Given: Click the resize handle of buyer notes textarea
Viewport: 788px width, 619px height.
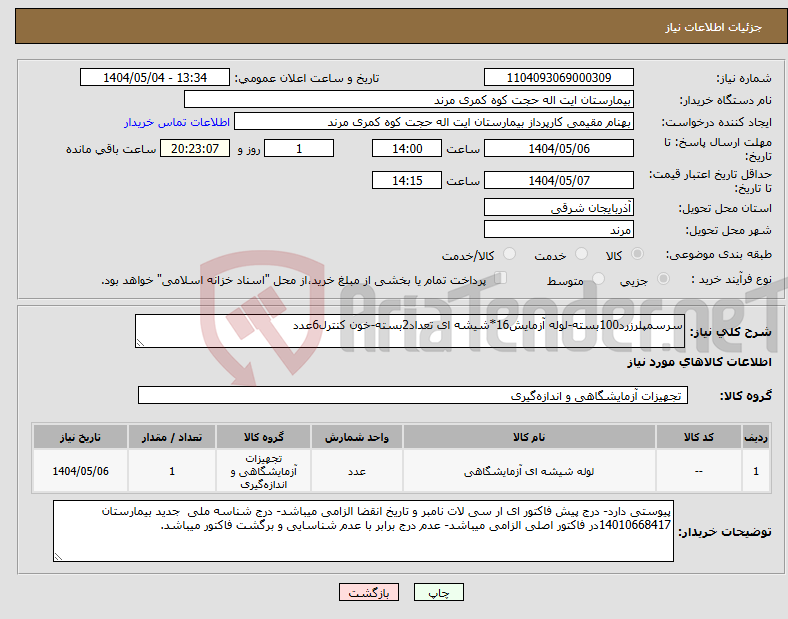Looking at the screenshot, I should pyautogui.click(x=58, y=557).
